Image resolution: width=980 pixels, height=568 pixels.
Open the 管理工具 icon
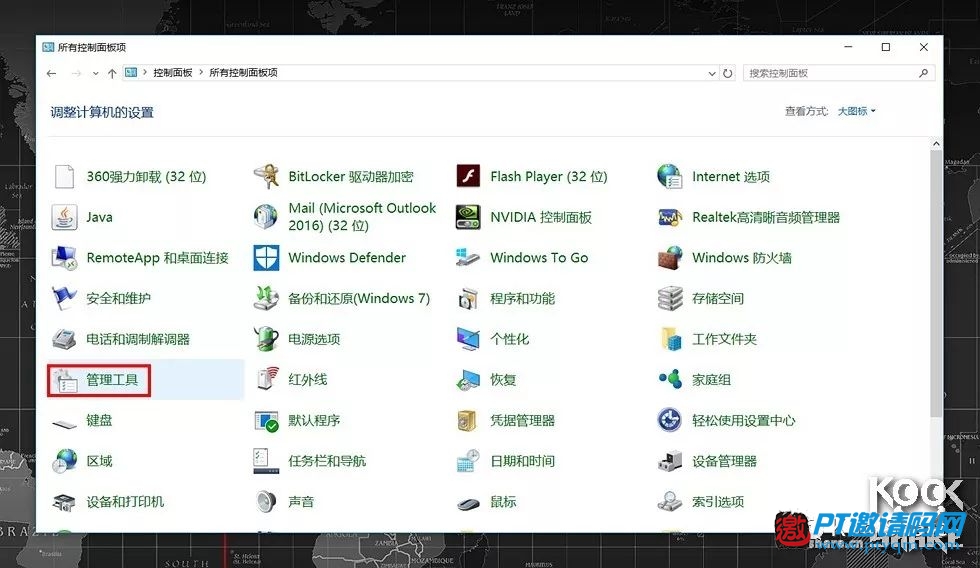64,380
